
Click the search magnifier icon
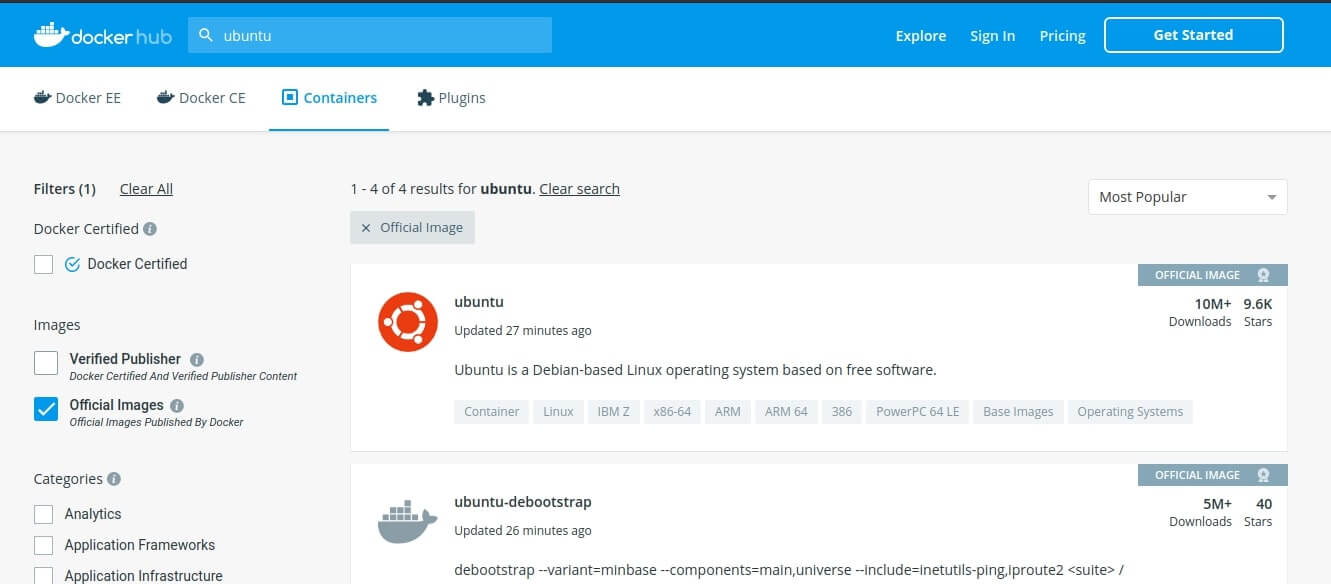206,35
